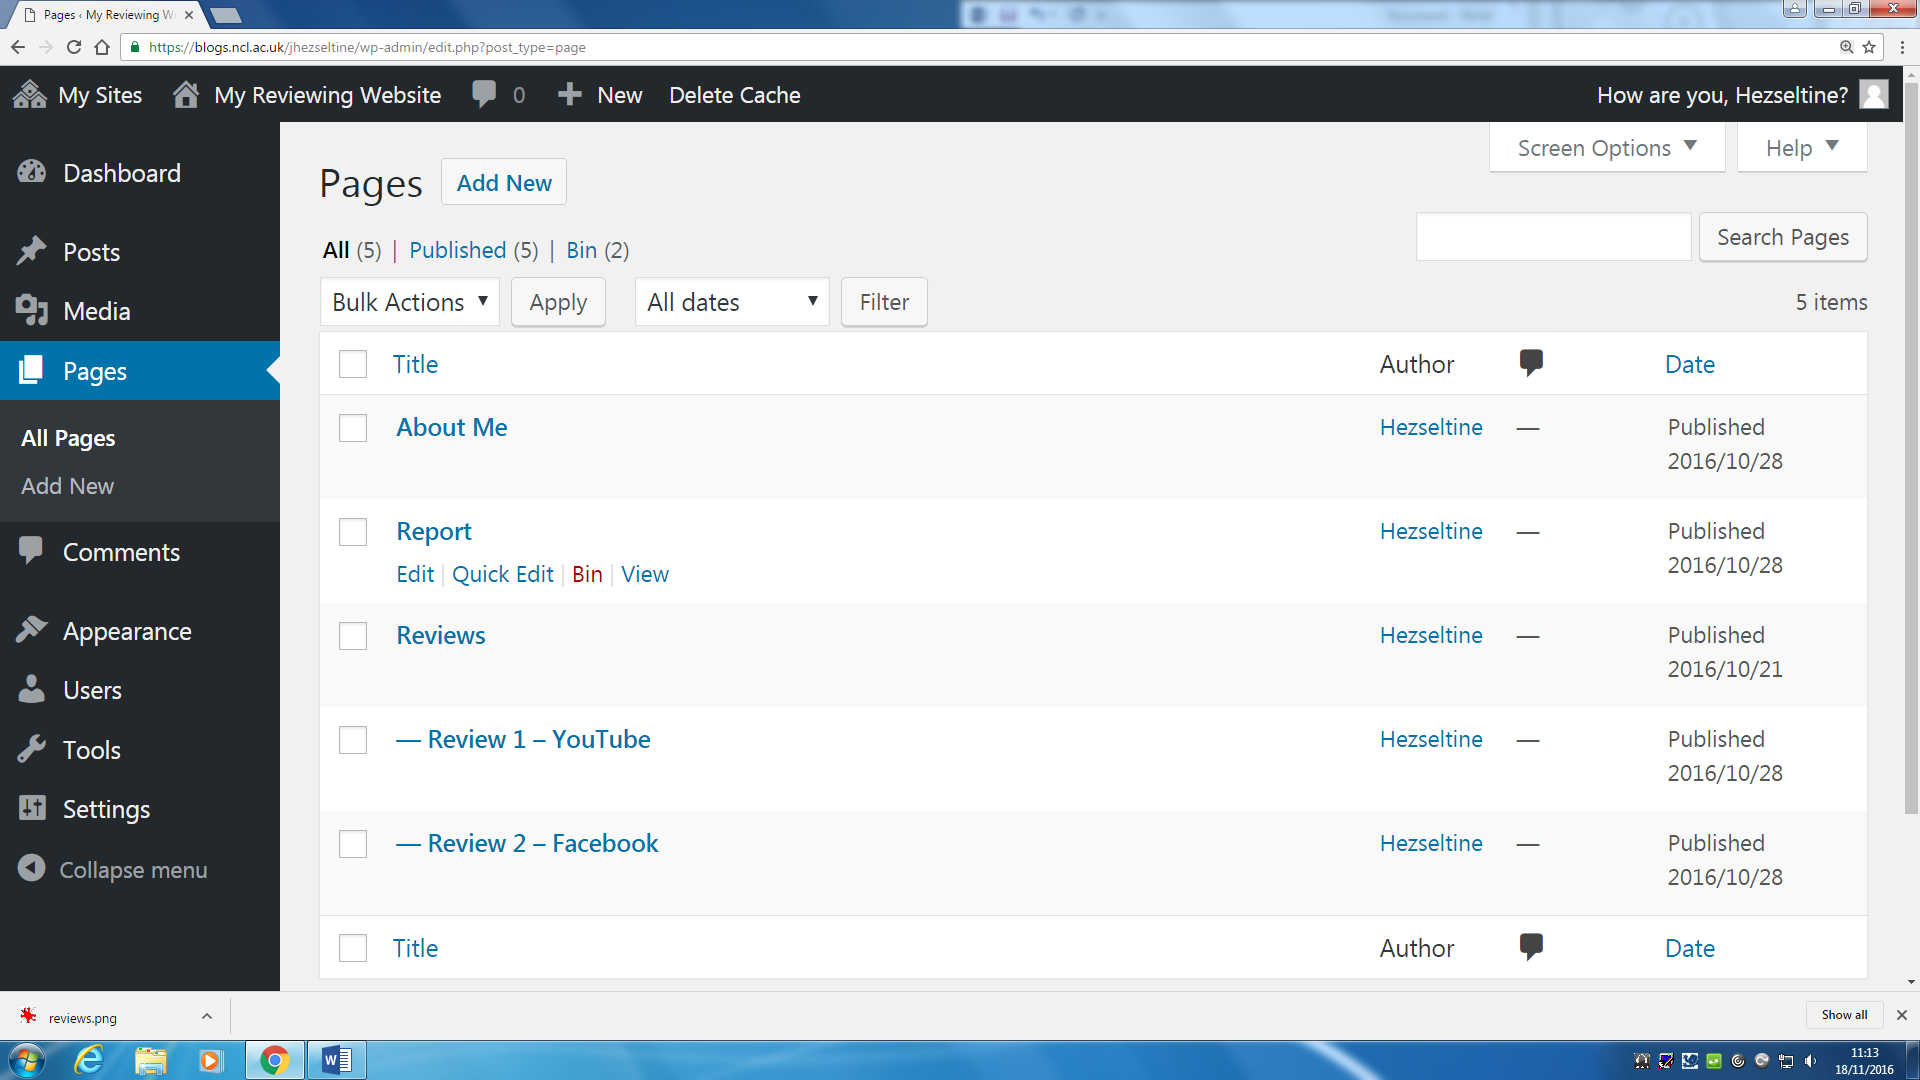Click the Settings sliders icon
This screenshot has width=1920, height=1080.
32,808
